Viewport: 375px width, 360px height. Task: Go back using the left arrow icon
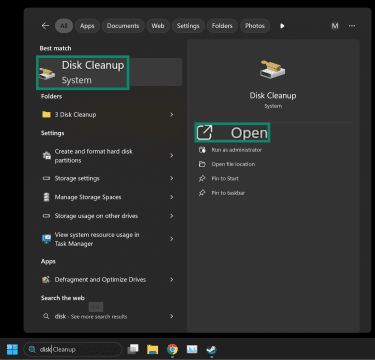tap(45, 26)
